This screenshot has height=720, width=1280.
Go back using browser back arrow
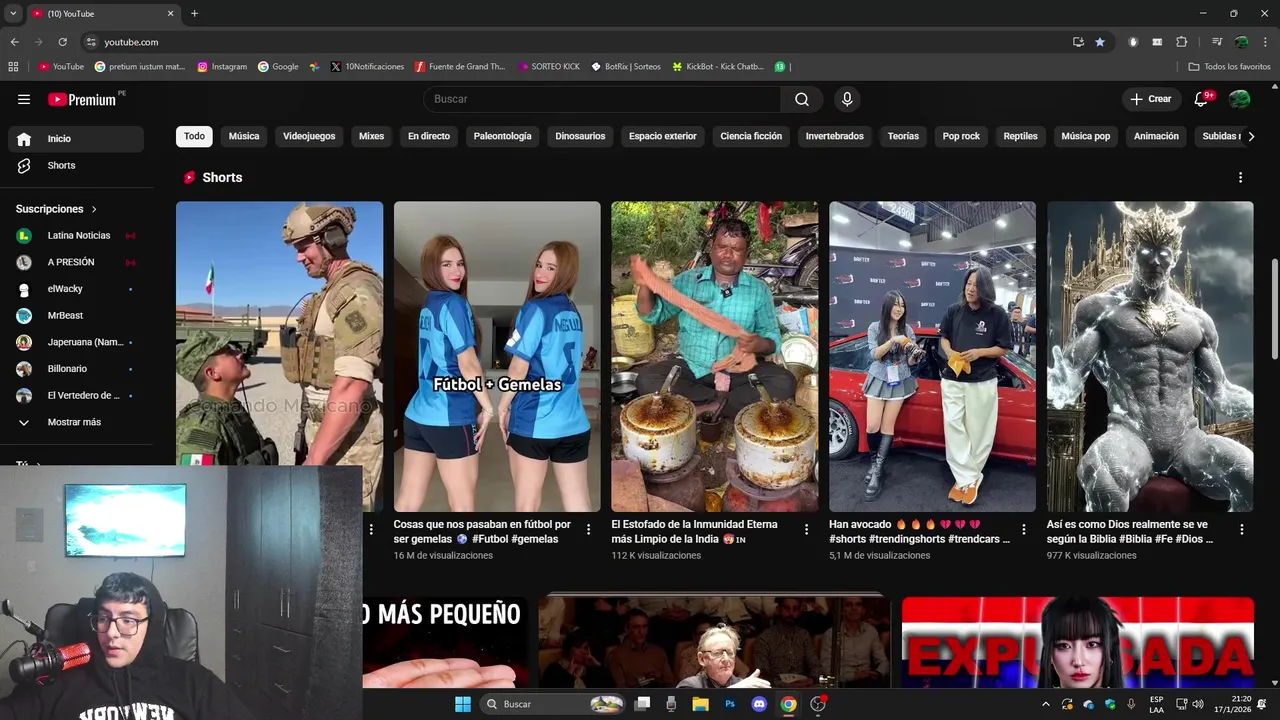pos(14,42)
